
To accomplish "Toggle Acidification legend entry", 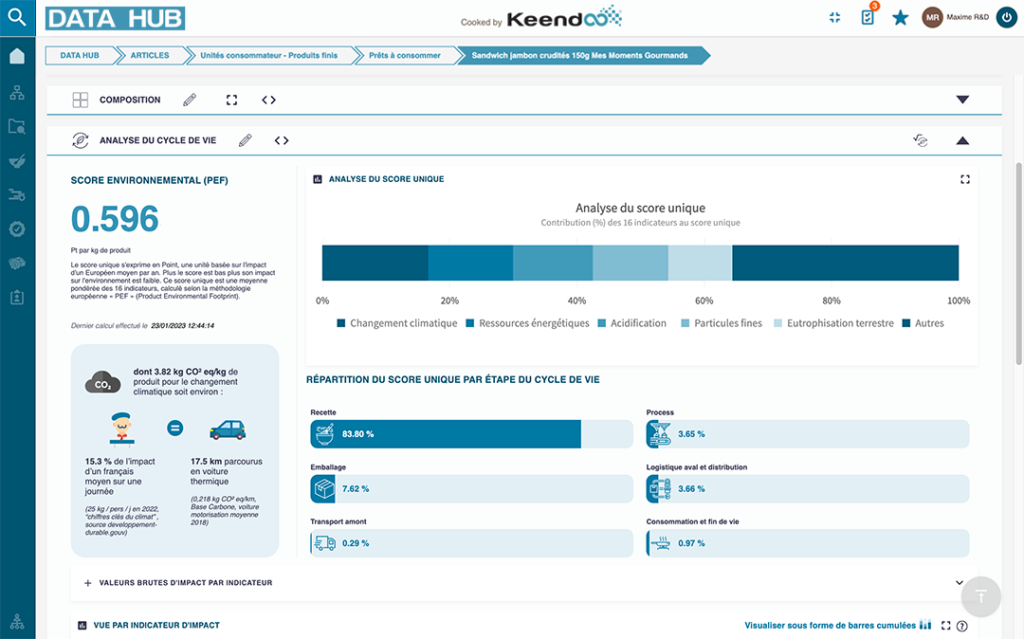I will (632, 323).
